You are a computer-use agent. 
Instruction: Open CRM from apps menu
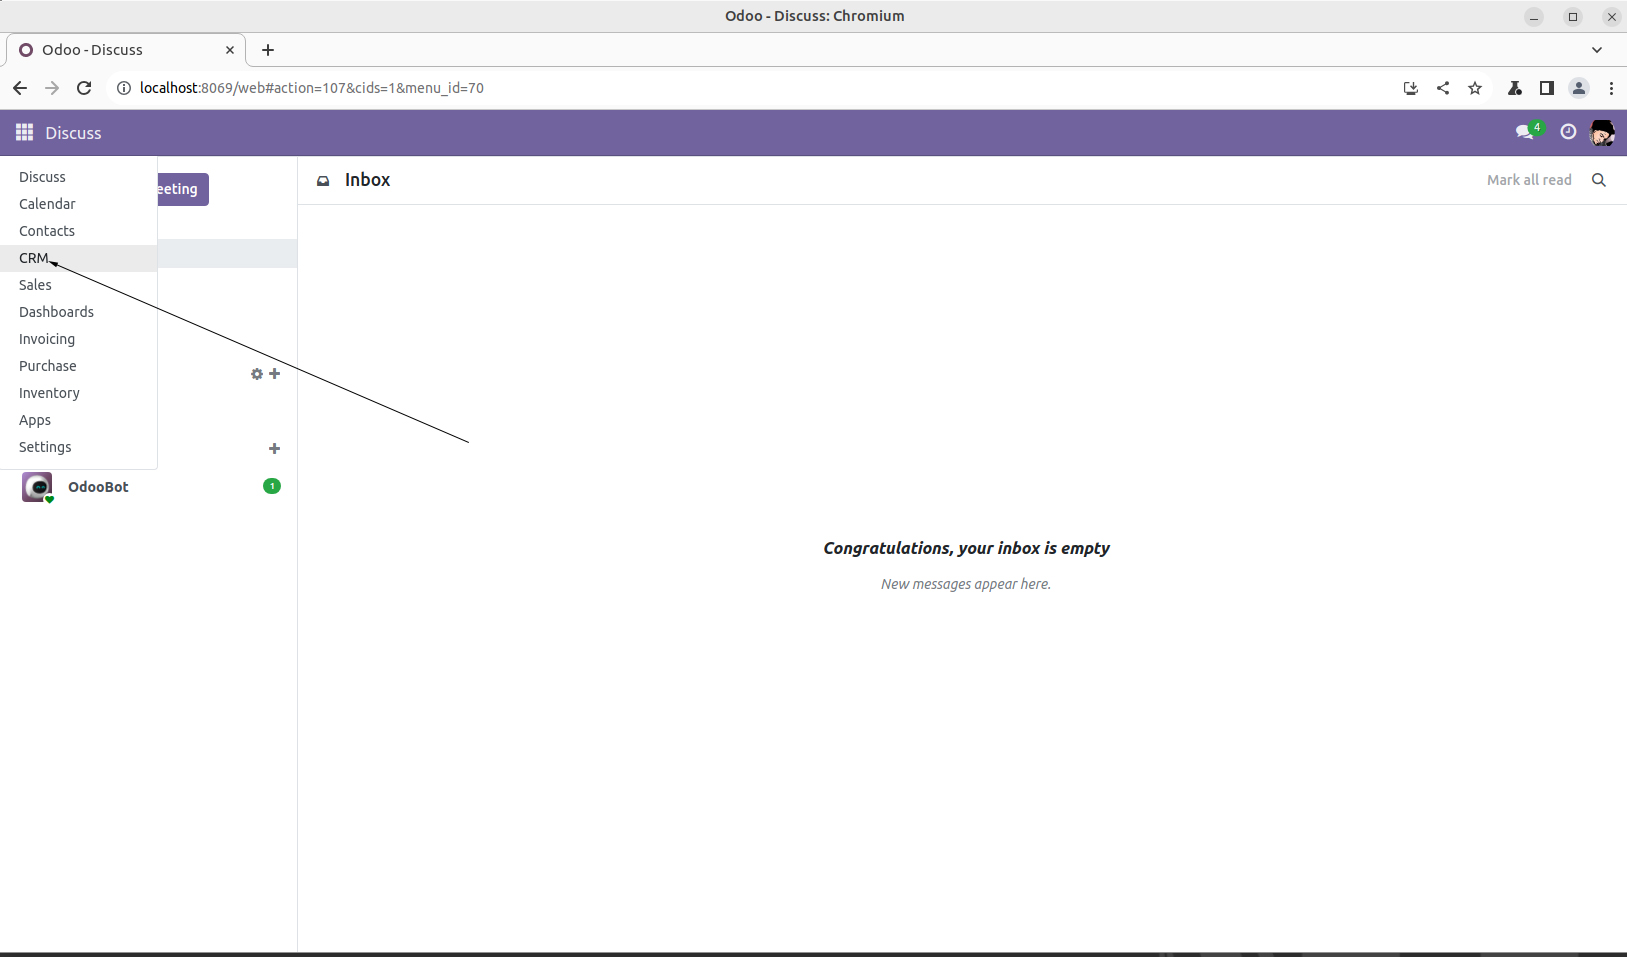pyautogui.click(x=34, y=258)
